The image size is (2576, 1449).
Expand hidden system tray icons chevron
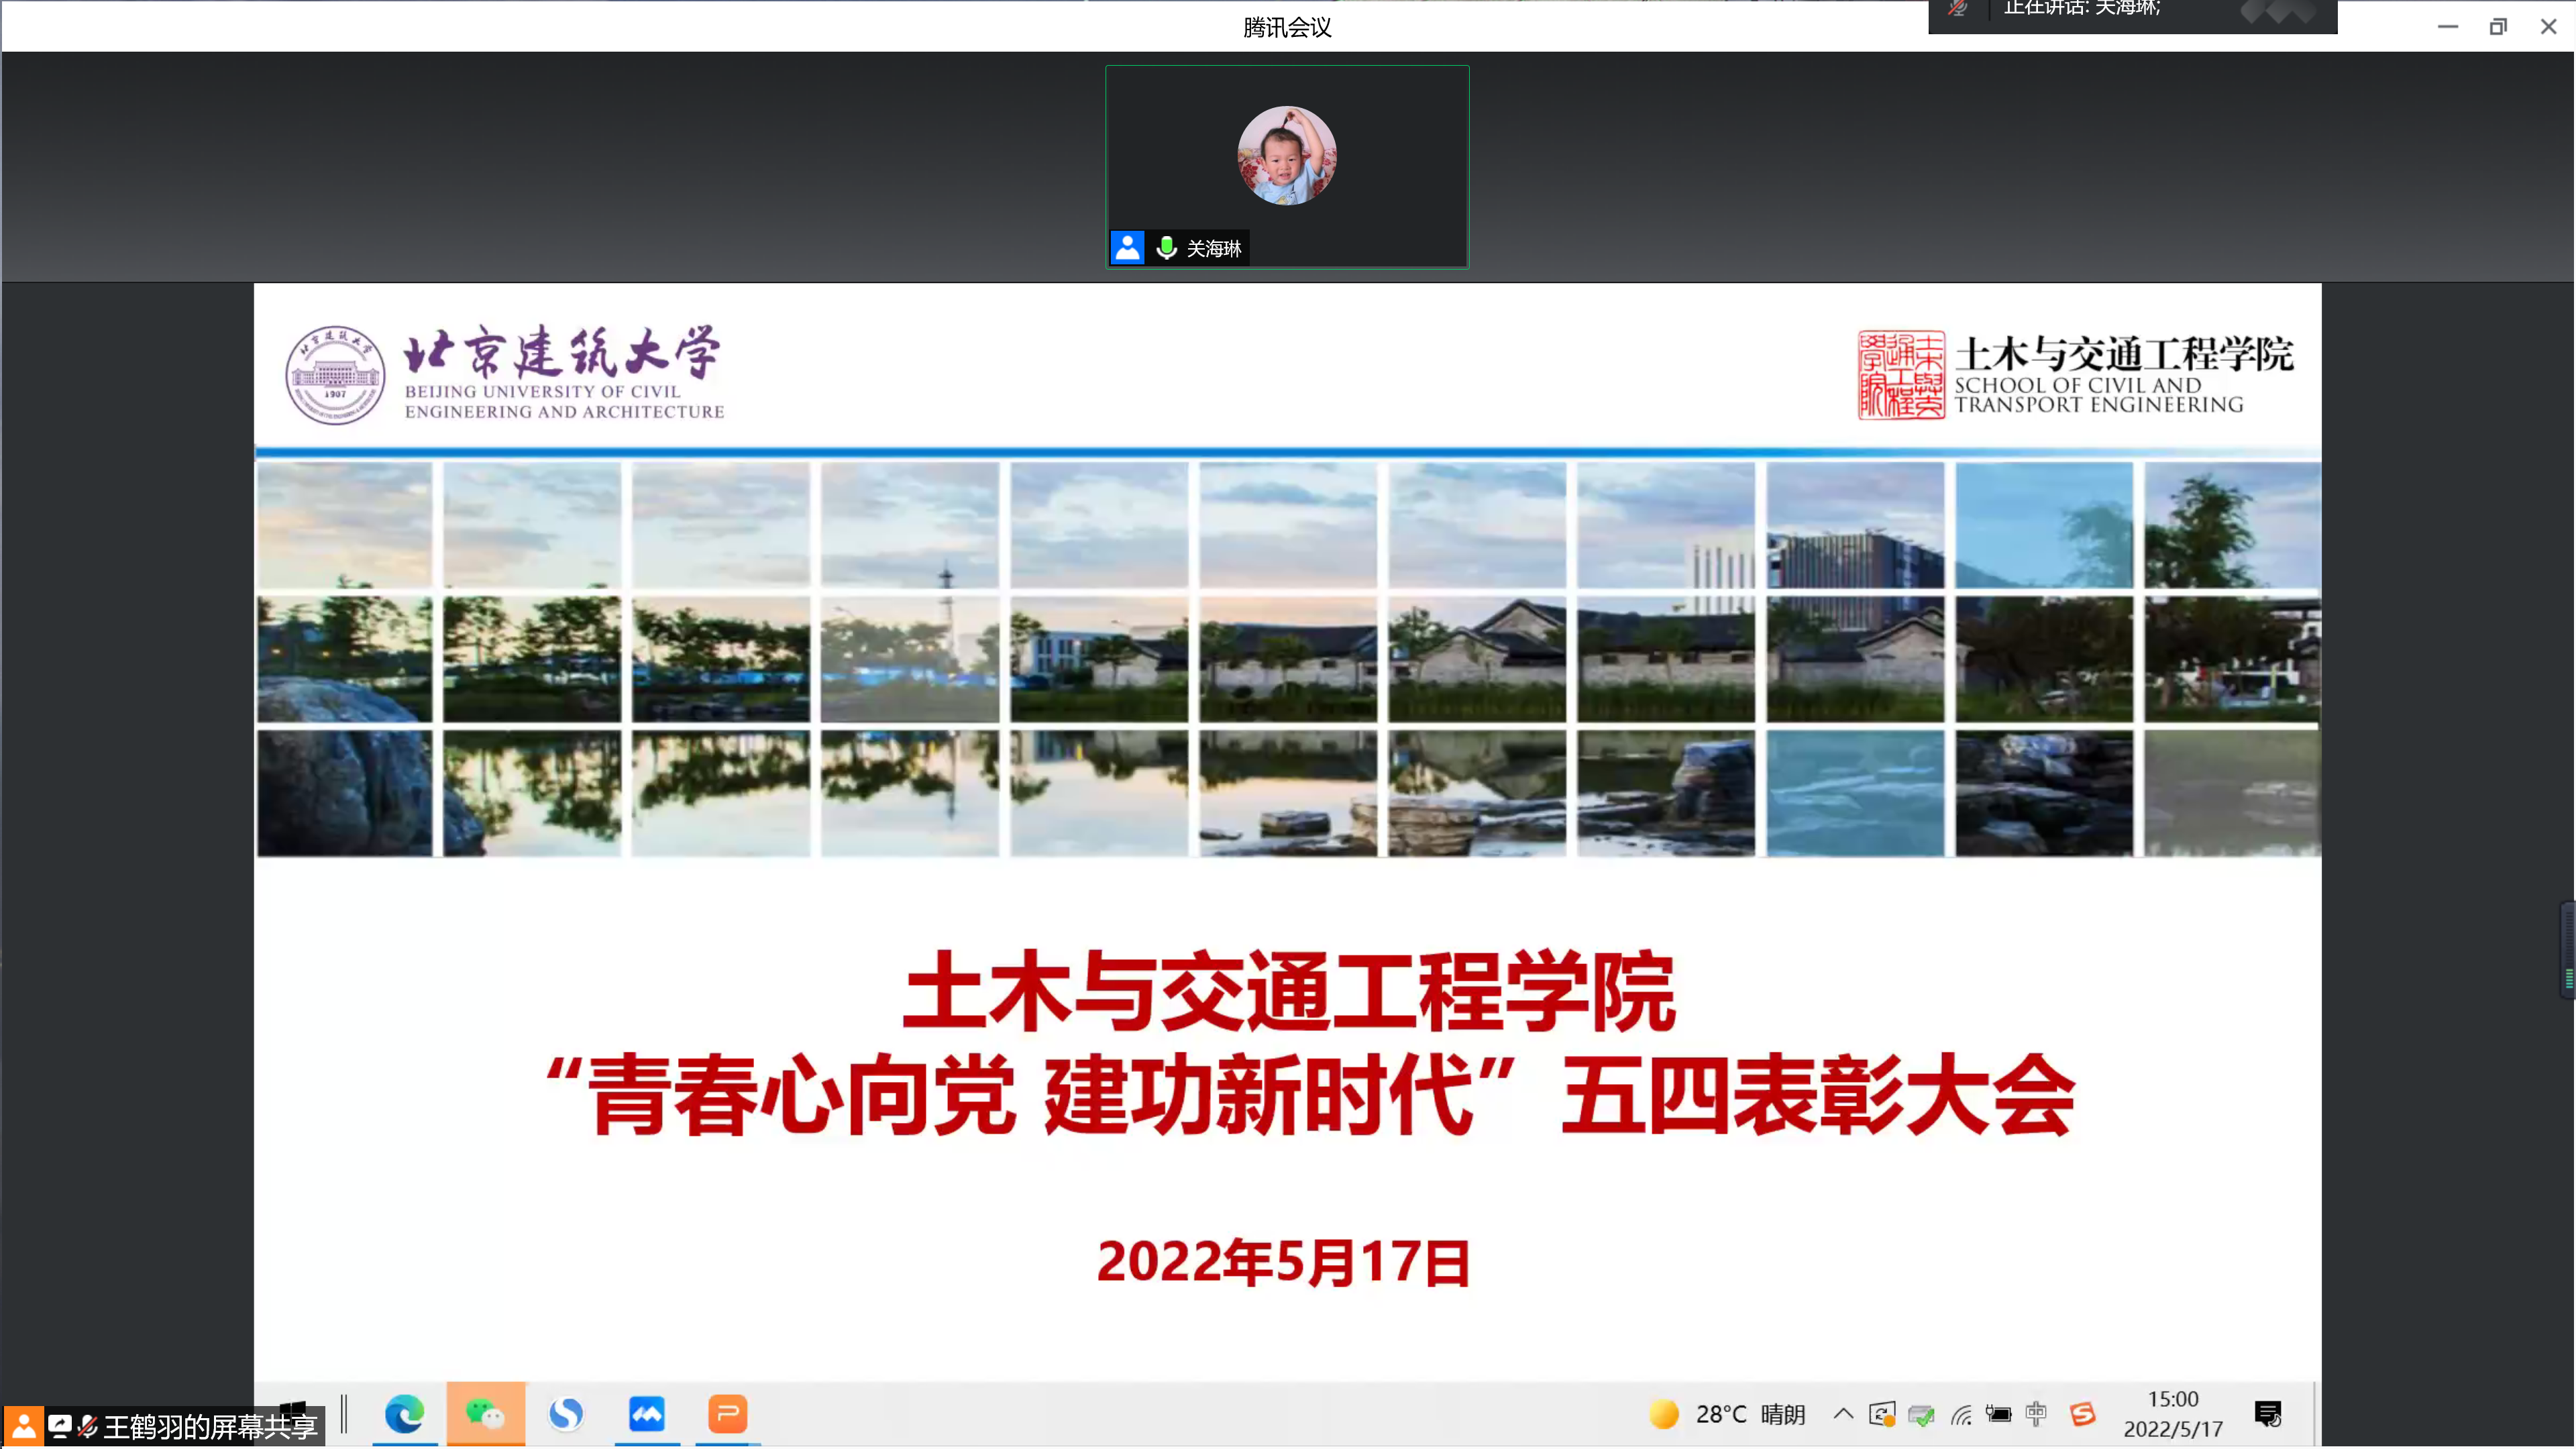(1843, 1414)
